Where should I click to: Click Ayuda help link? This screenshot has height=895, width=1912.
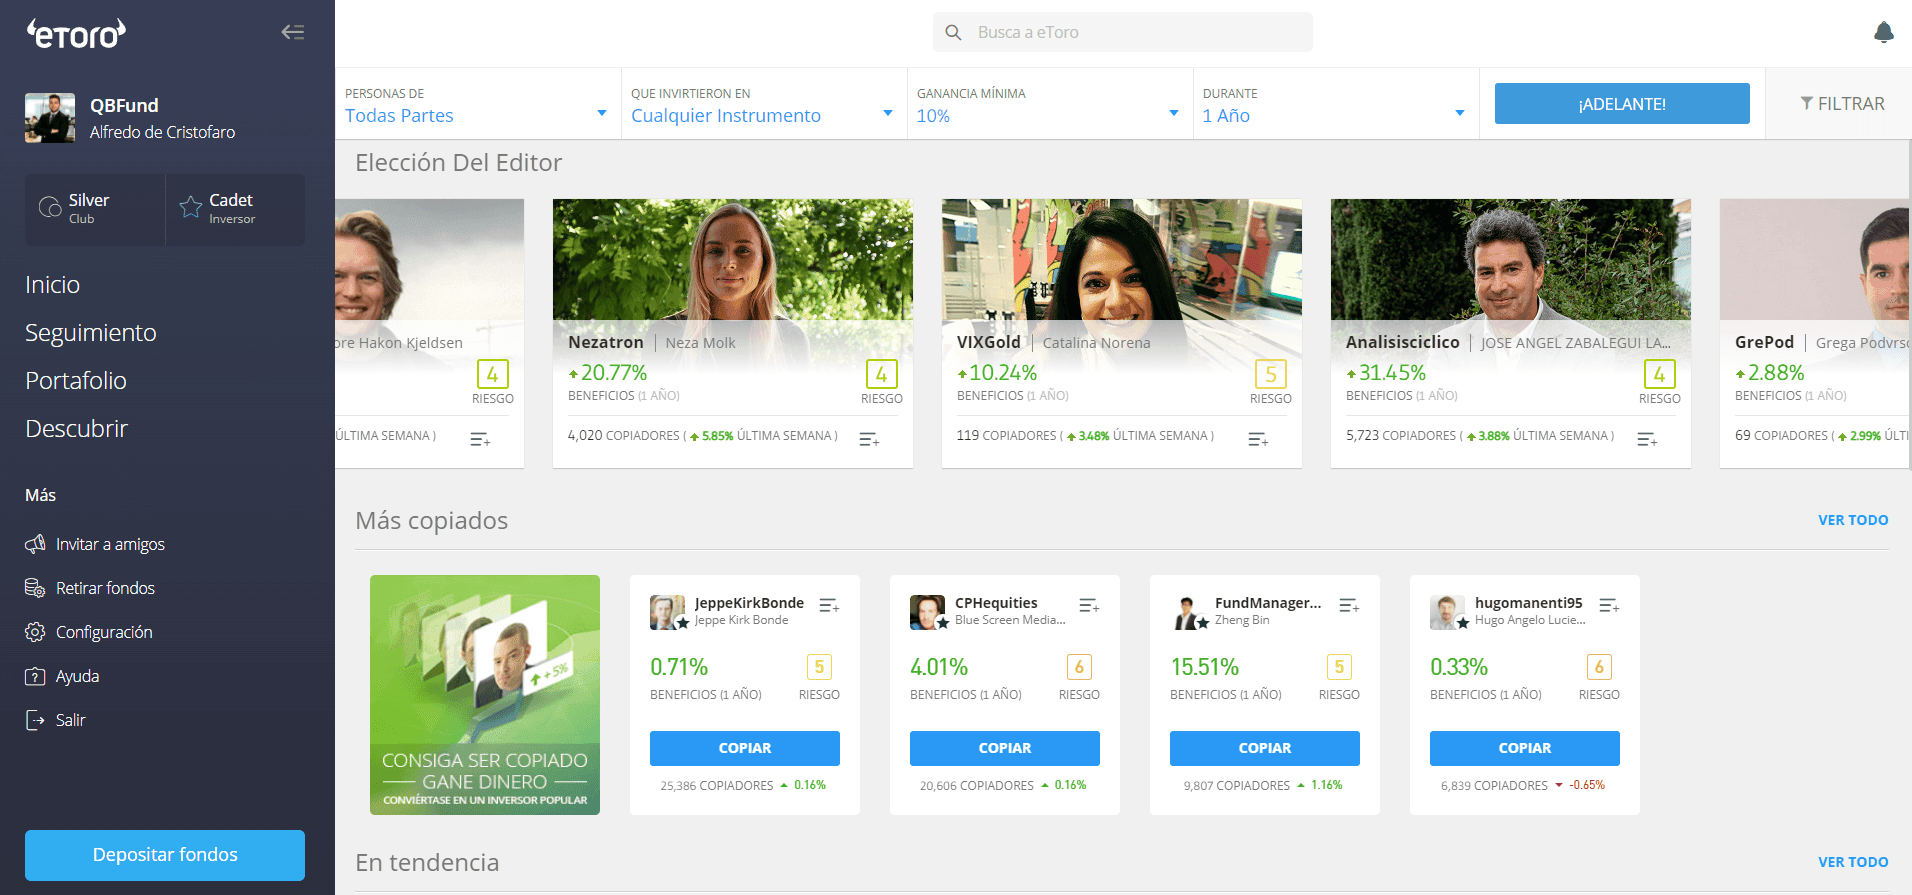point(77,676)
